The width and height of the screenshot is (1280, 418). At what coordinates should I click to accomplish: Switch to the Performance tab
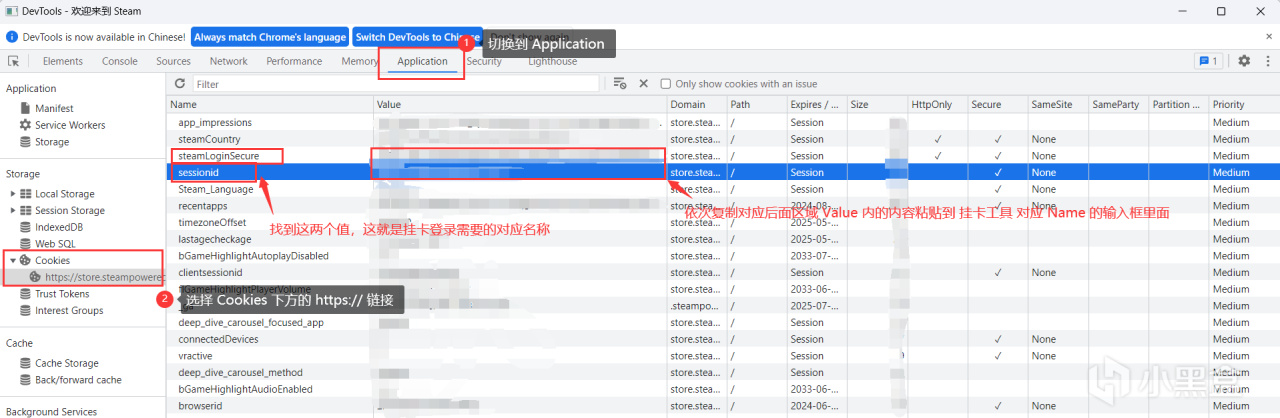(x=294, y=61)
